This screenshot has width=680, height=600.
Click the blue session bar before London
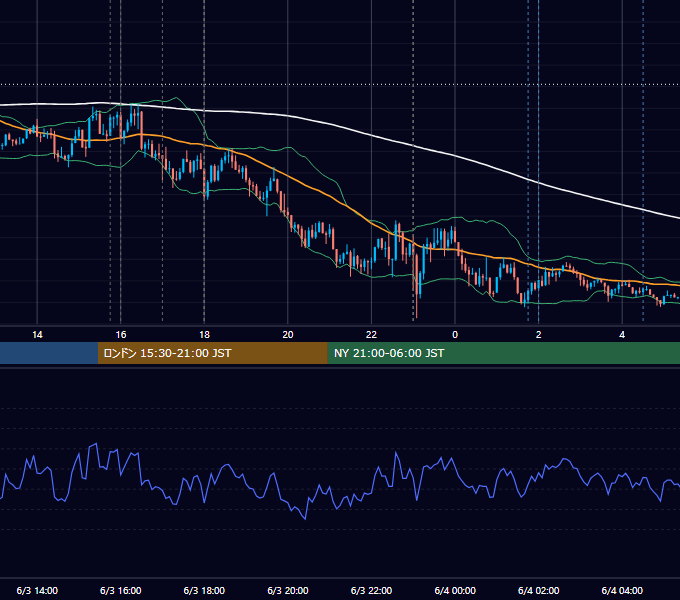click(49, 353)
